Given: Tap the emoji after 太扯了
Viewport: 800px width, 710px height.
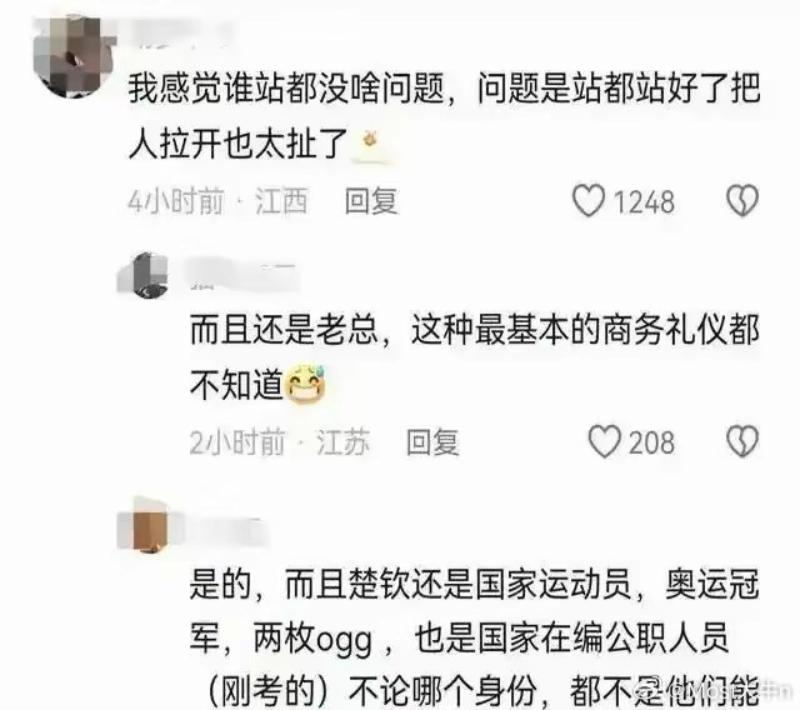Looking at the screenshot, I should click(x=371, y=145).
